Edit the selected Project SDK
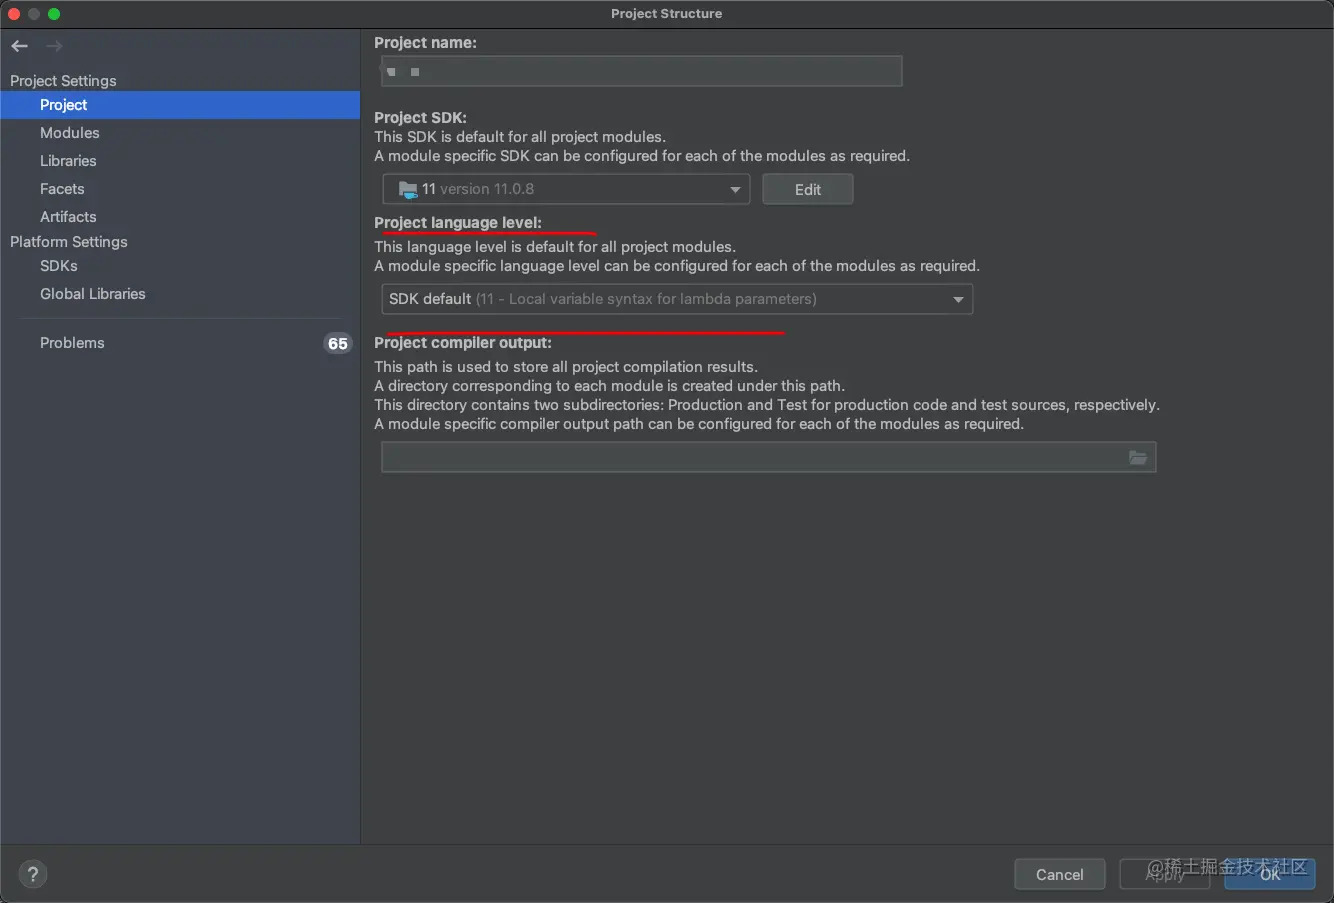The height and width of the screenshot is (903, 1334). click(808, 189)
